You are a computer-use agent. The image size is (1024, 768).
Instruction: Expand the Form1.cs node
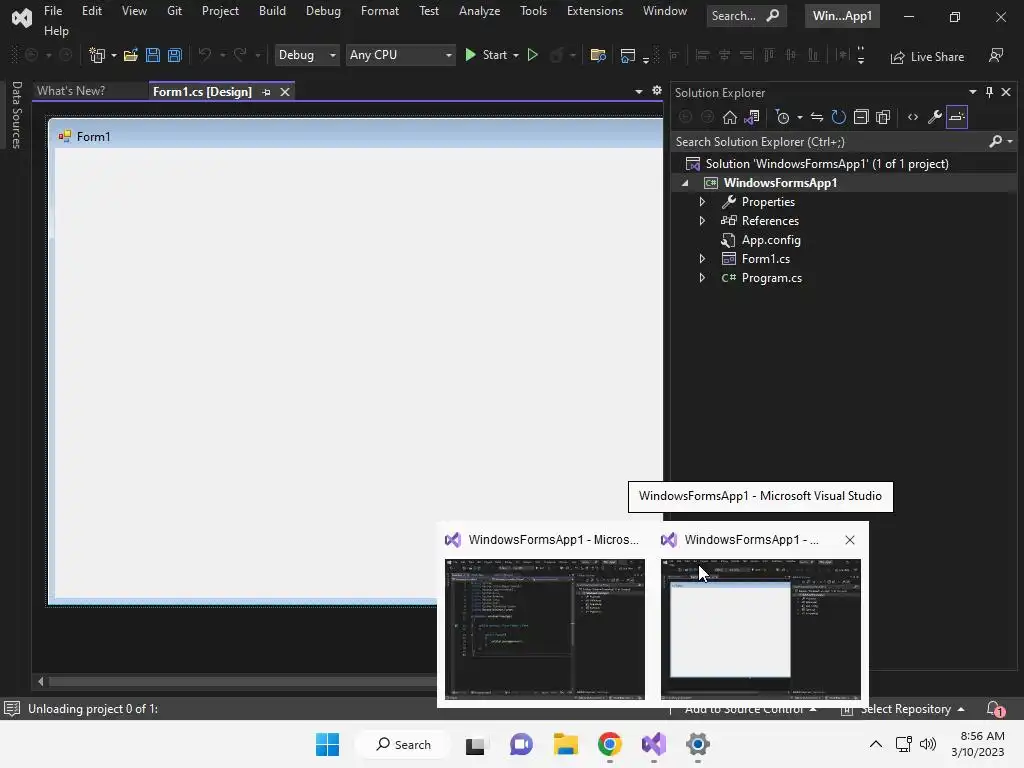click(x=702, y=259)
